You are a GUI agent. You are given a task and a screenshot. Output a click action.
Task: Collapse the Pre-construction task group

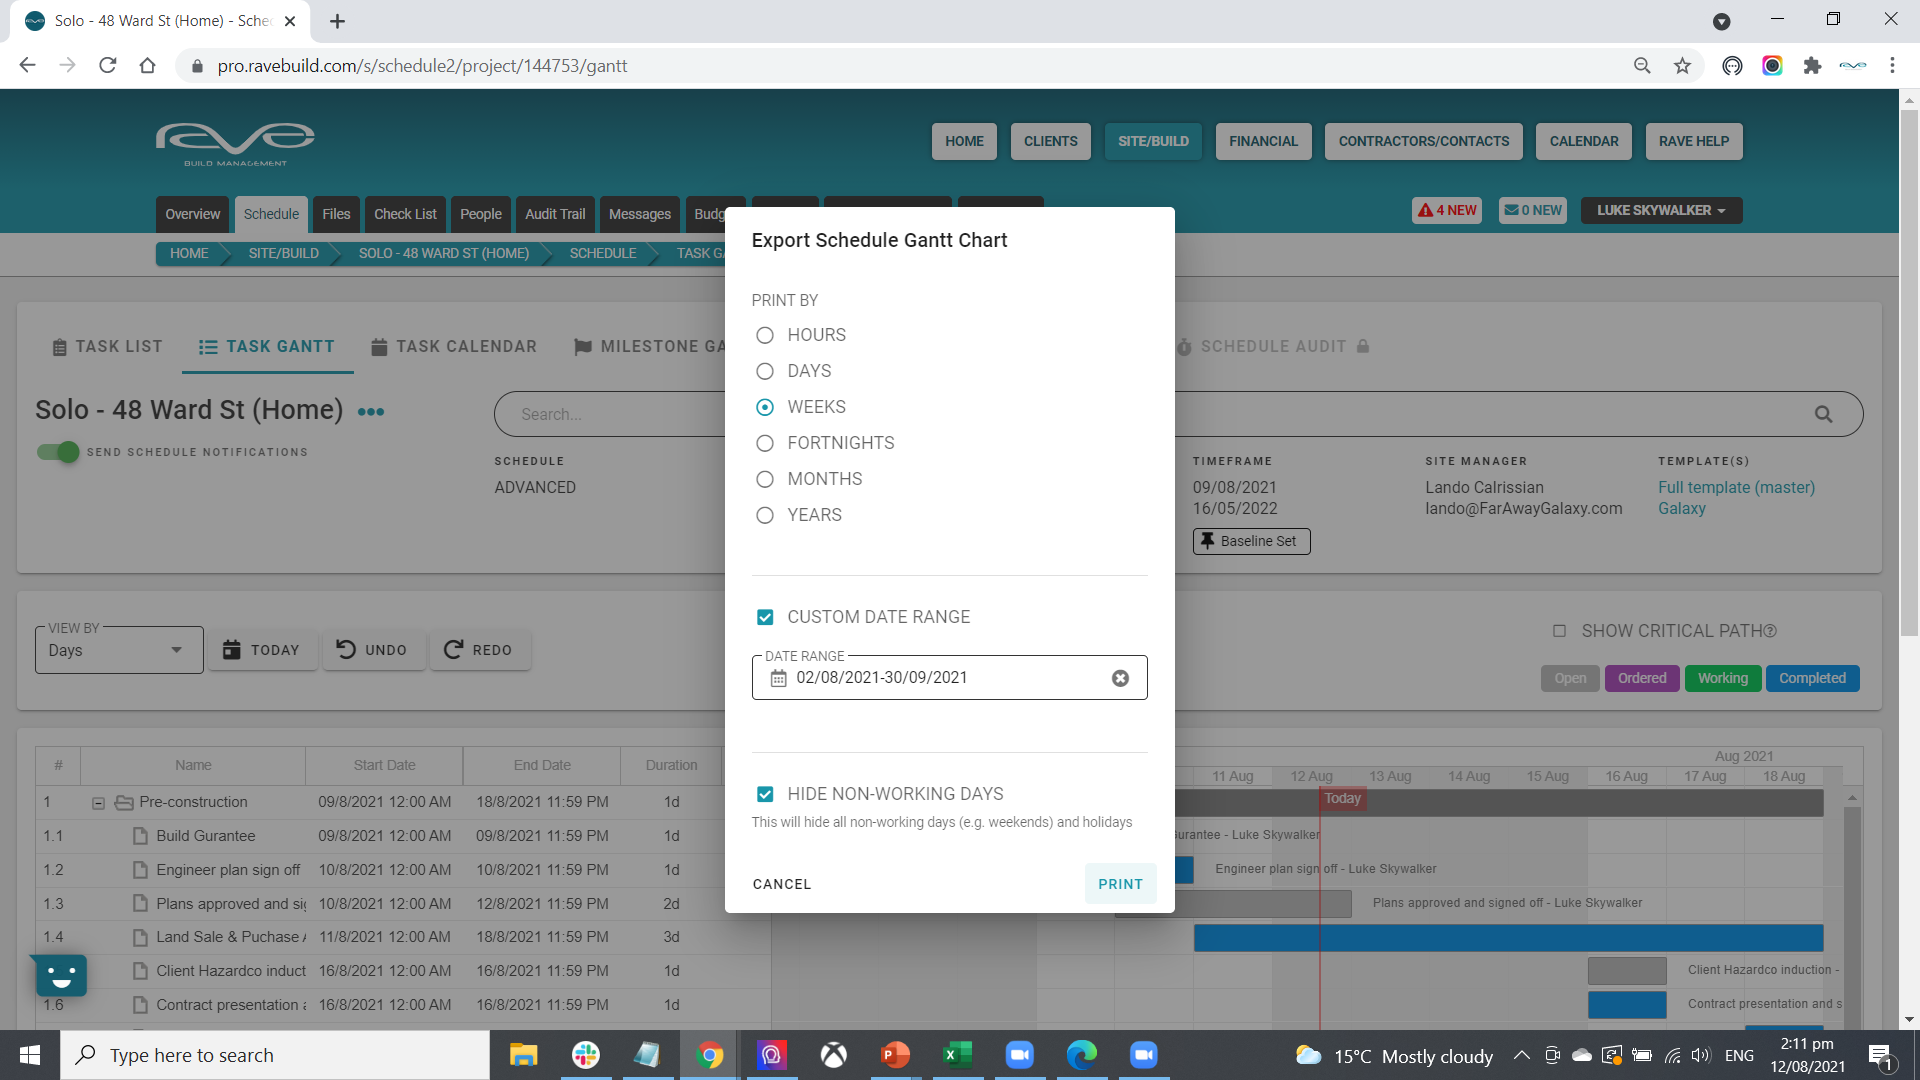click(x=98, y=803)
